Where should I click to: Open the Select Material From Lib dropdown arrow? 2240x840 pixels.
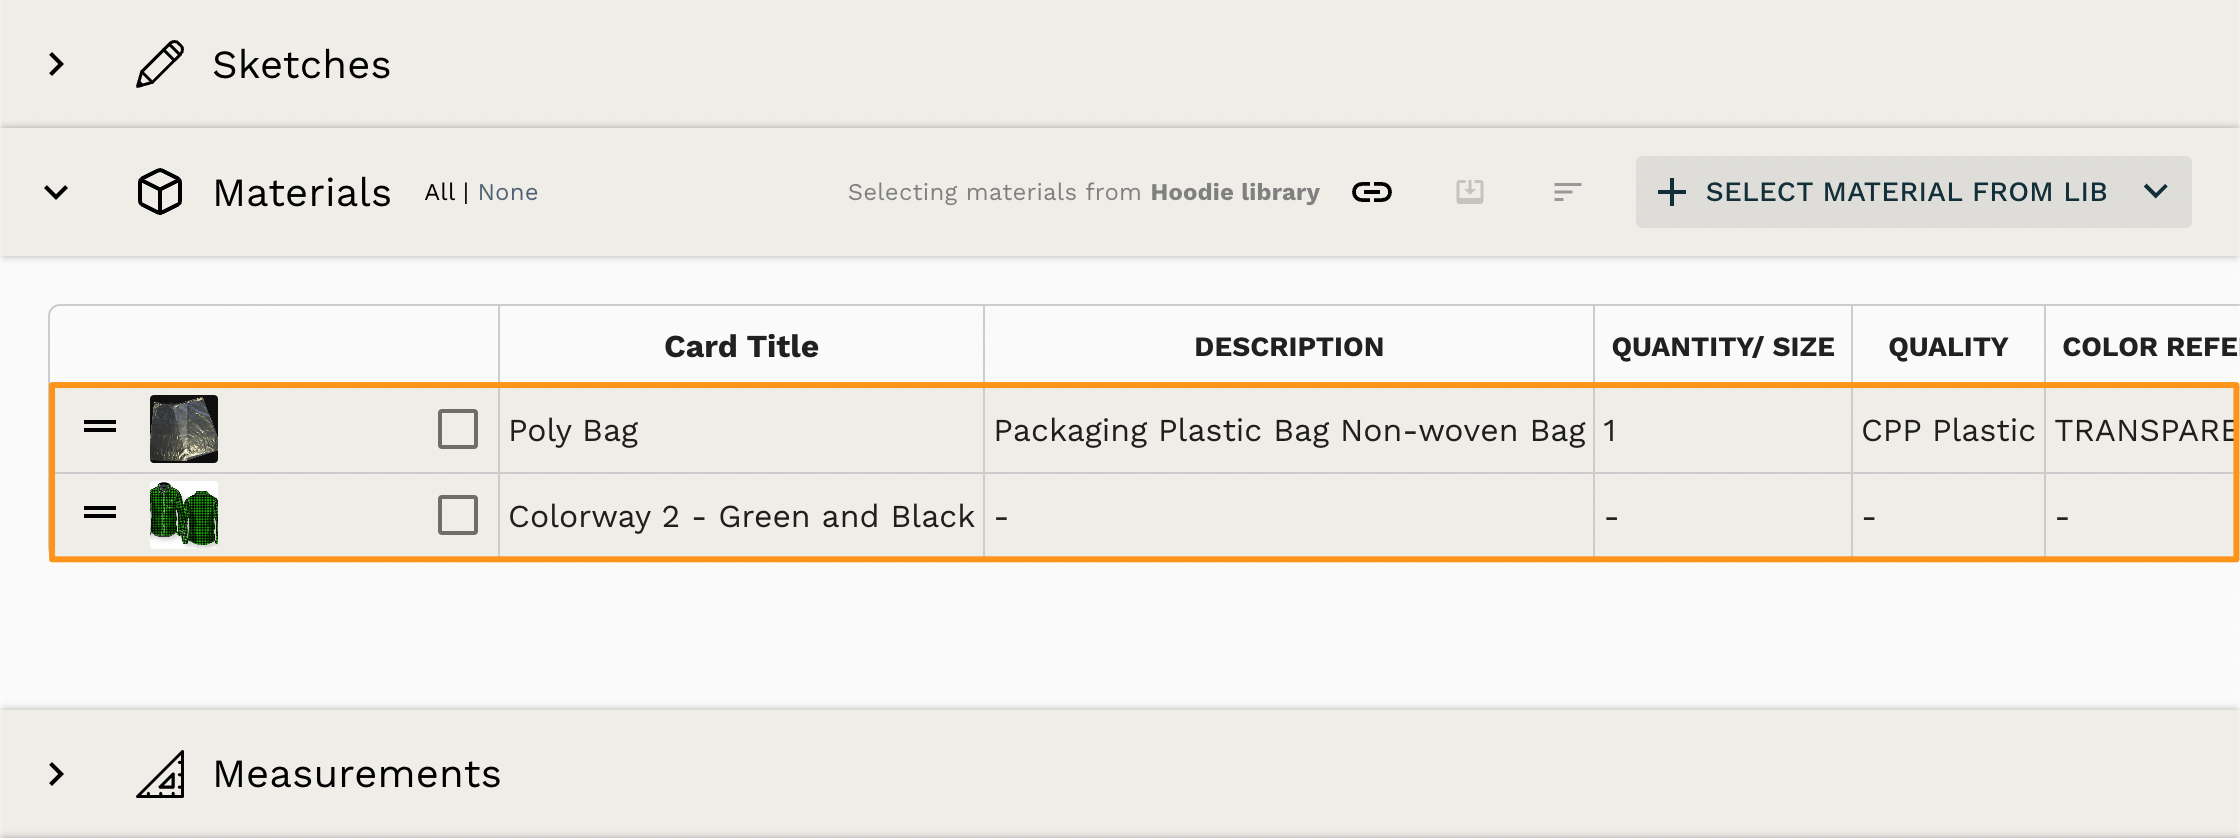(2156, 192)
